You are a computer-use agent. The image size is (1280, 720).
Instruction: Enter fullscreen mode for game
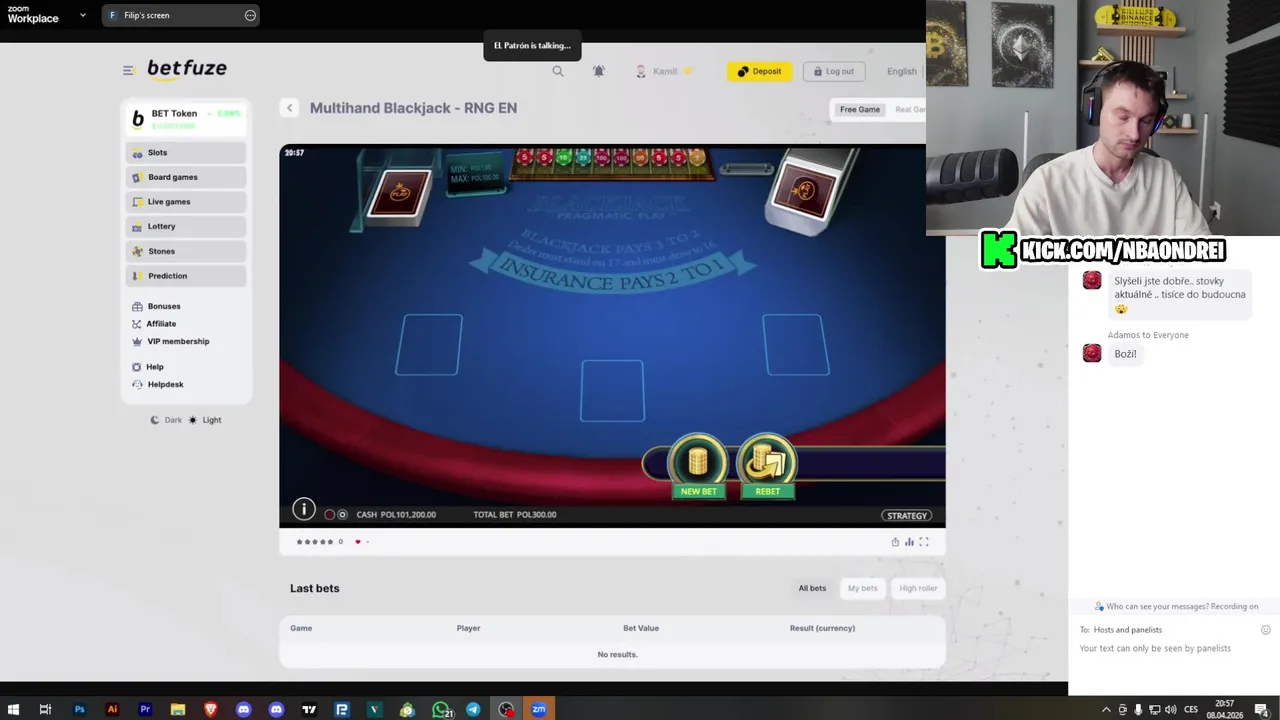tap(924, 542)
